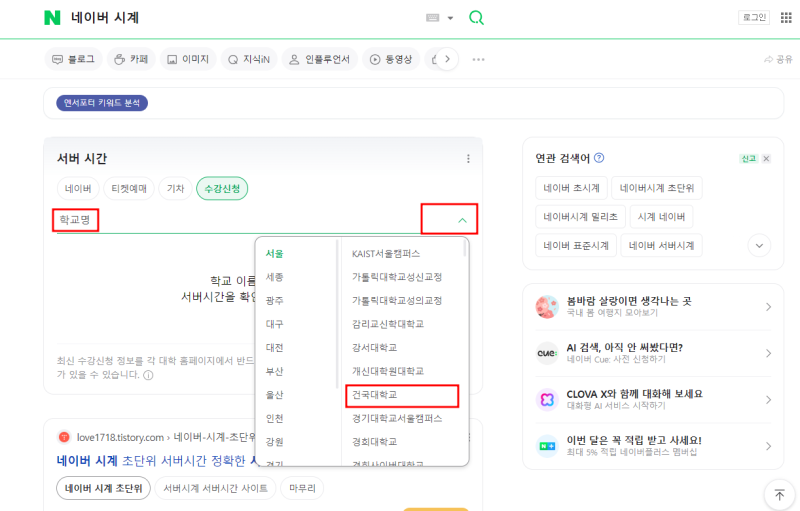The width and height of the screenshot is (800, 511).
Task: Choose 경기대학교서울캠퍼스 from the school list
Action: [397, 418]
